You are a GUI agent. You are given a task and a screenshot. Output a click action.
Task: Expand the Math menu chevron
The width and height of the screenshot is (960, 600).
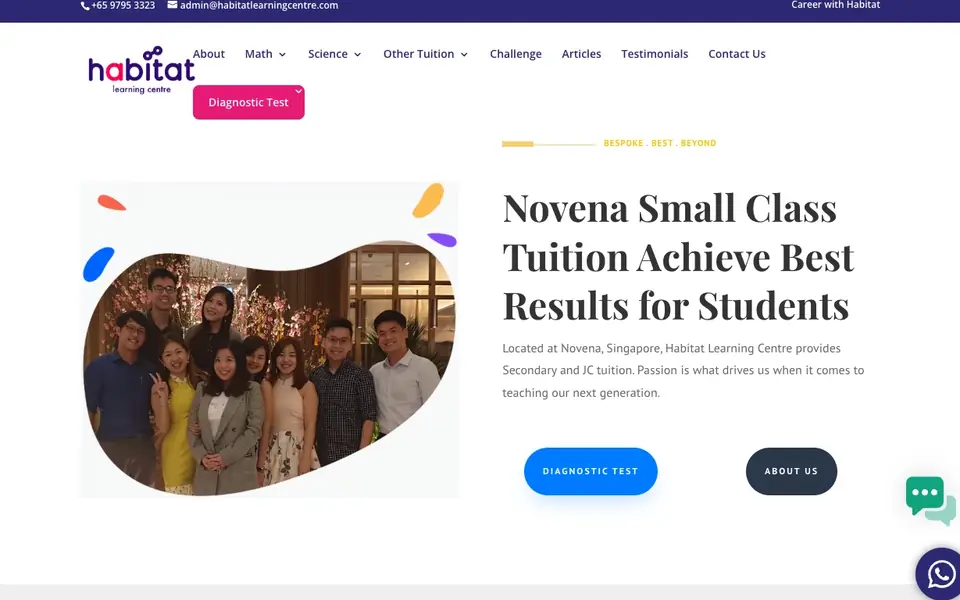point(282,54)
